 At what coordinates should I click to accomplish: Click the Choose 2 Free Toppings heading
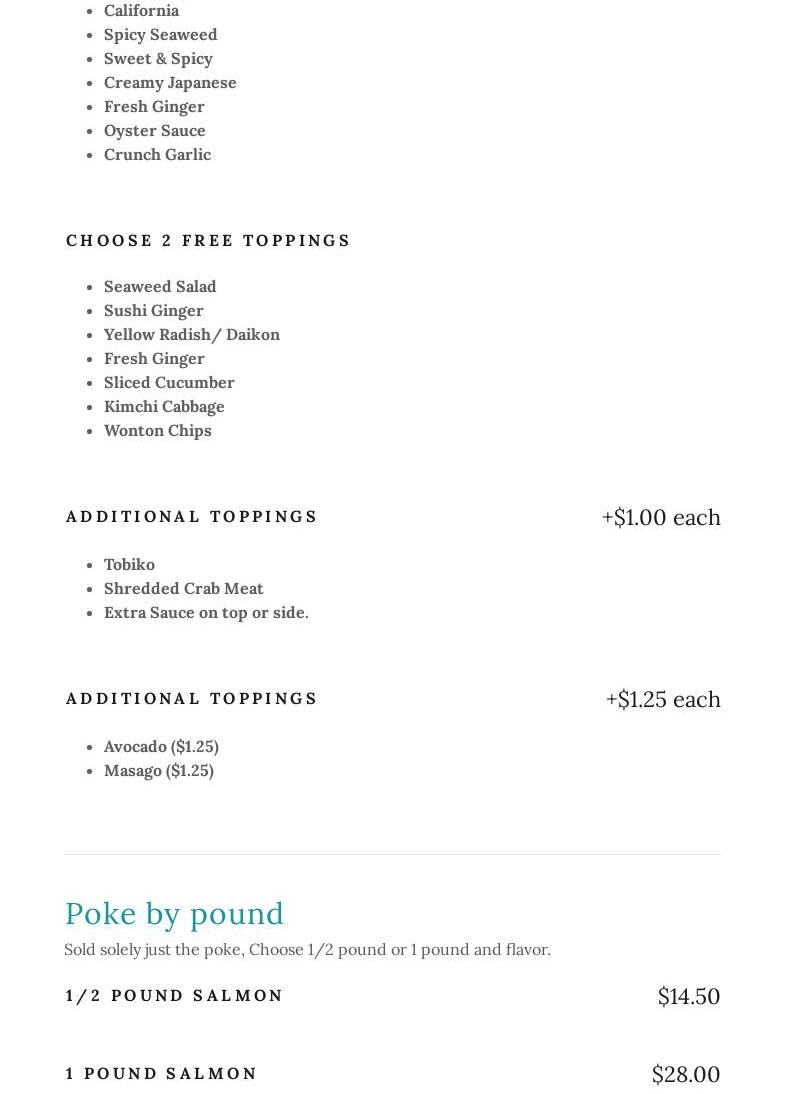point(208,240)
